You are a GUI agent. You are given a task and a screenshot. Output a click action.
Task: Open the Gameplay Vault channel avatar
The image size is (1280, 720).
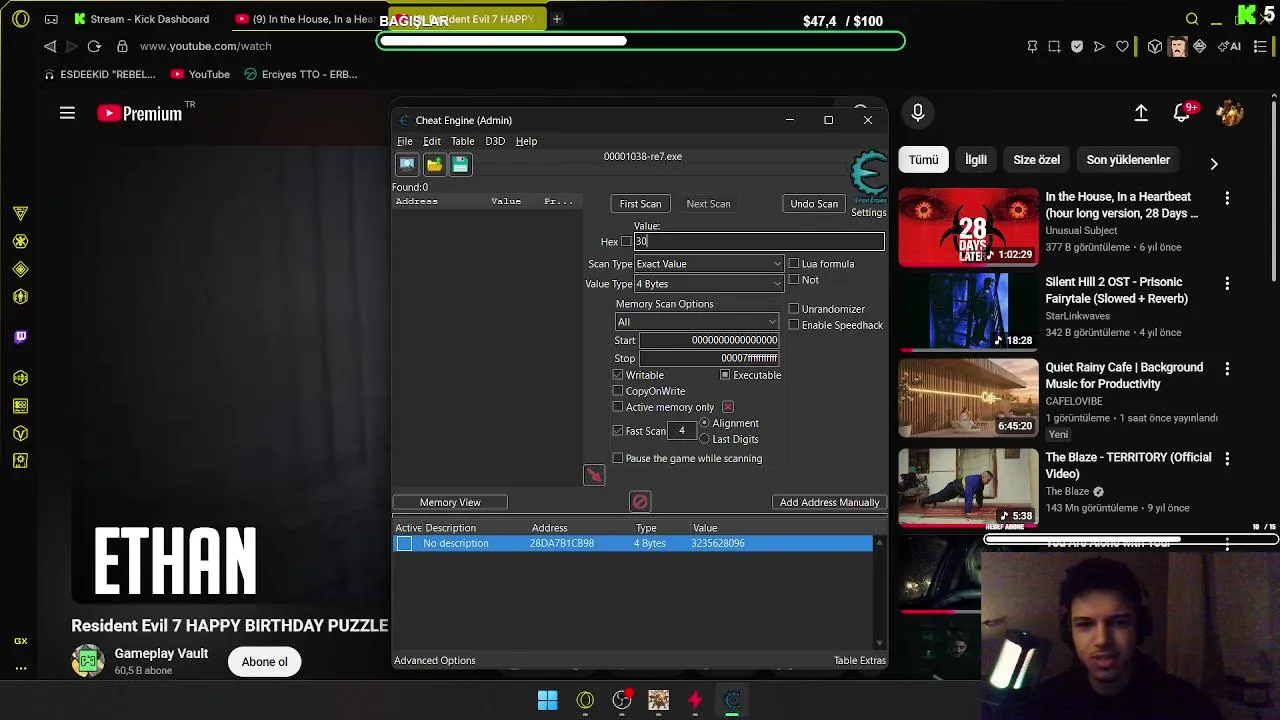tap(88, 661)
